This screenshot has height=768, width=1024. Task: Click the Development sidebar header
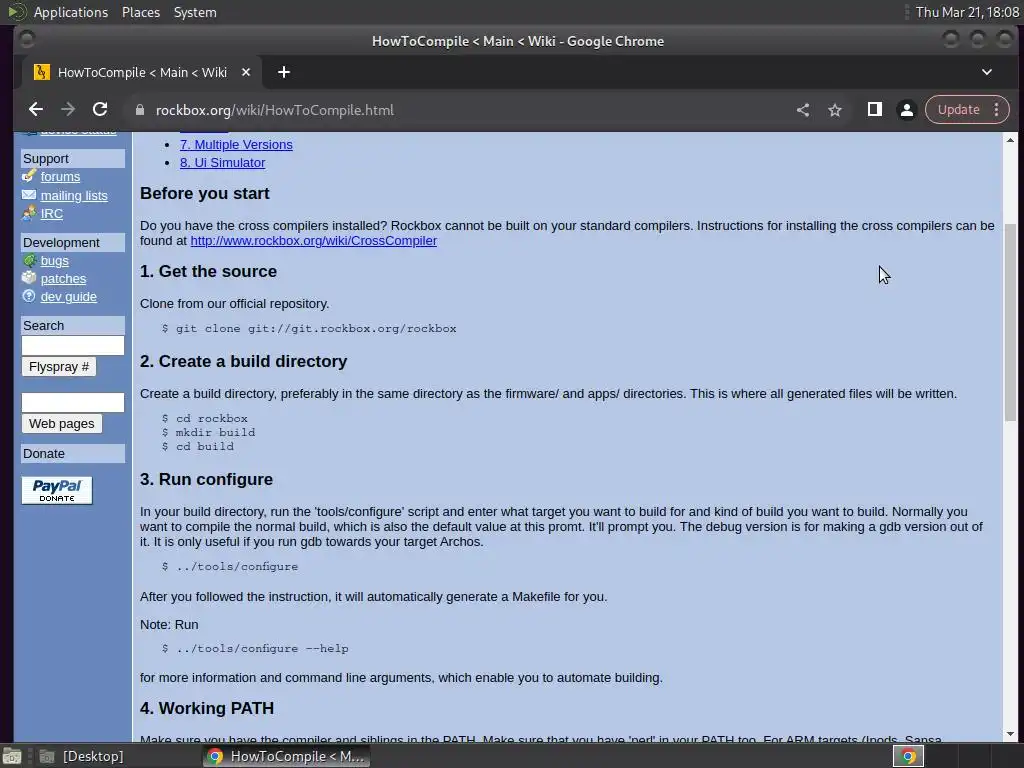[x=72, y=242]
